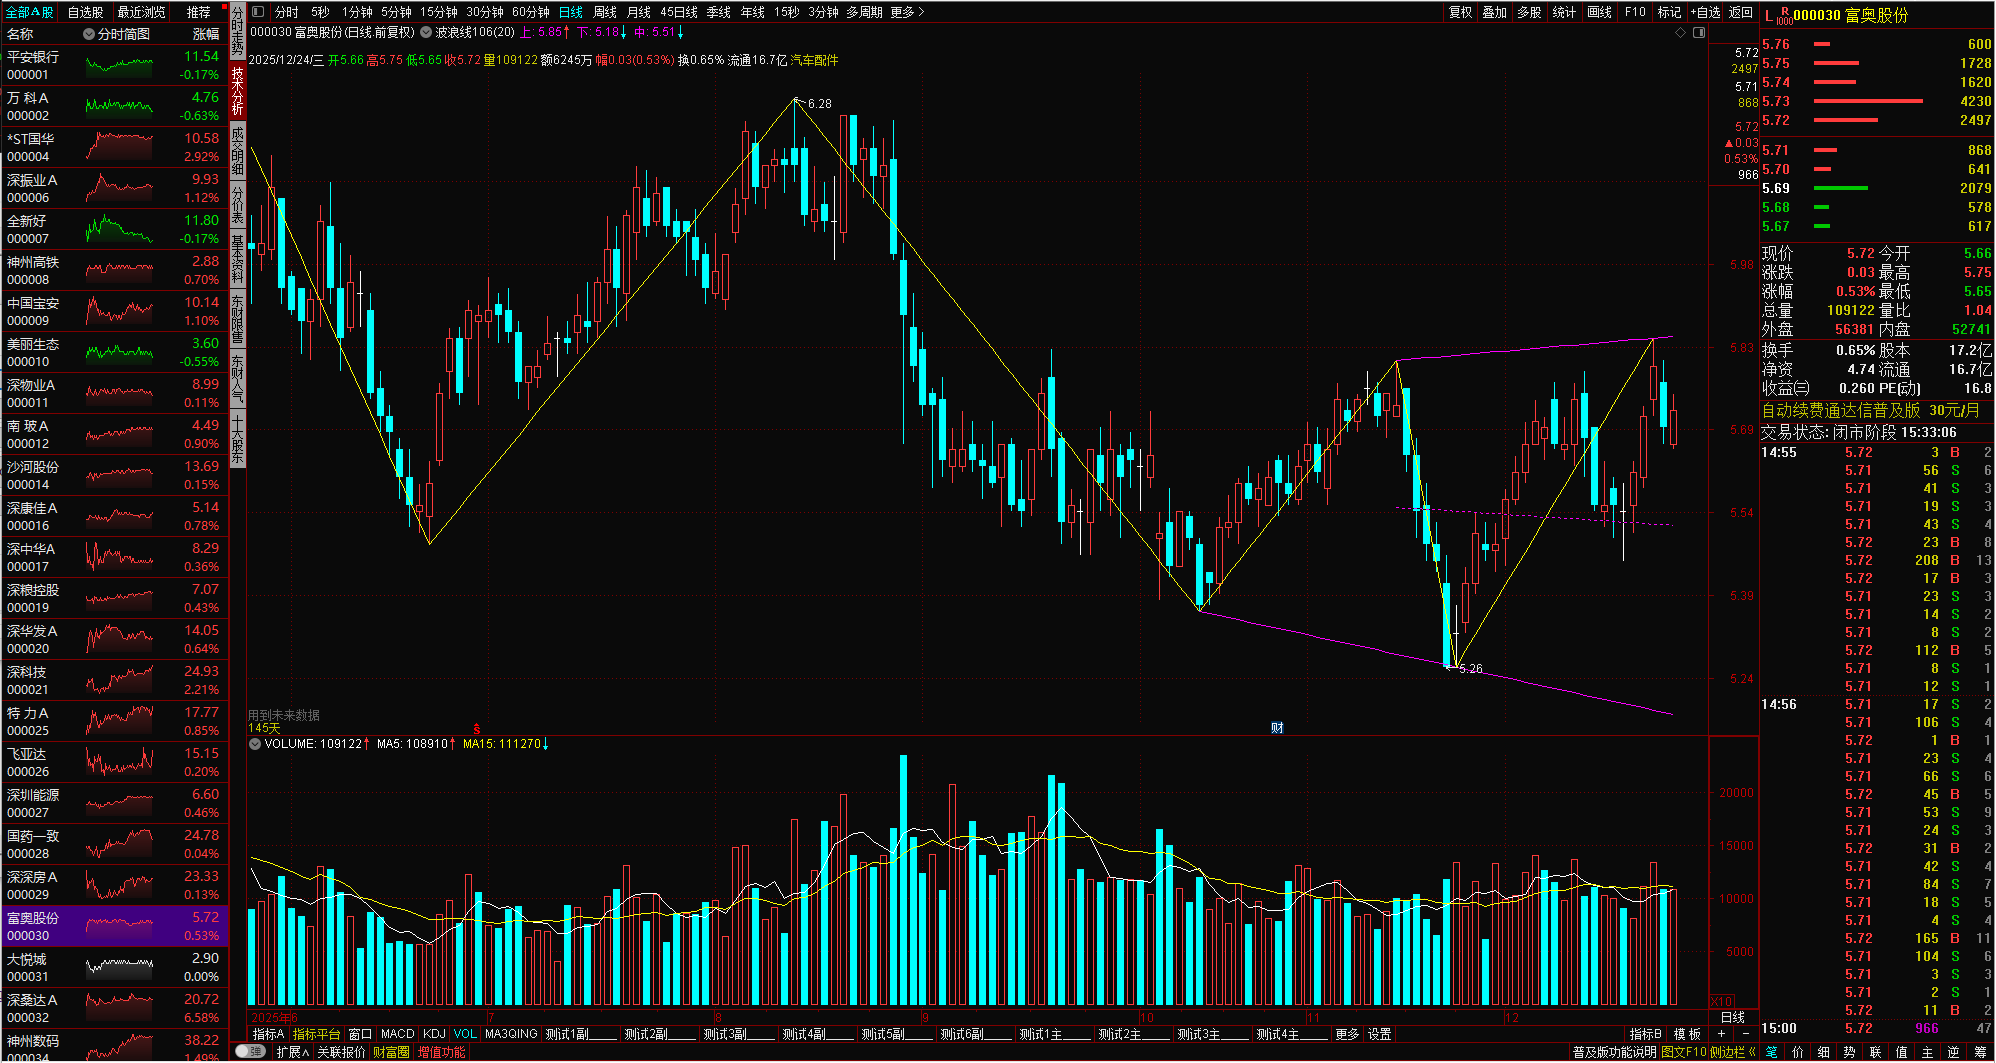Zoom out chart with minus button
Image resolution: width=1996 pixels, height=1063 pixels.
coord(1746,1034)
